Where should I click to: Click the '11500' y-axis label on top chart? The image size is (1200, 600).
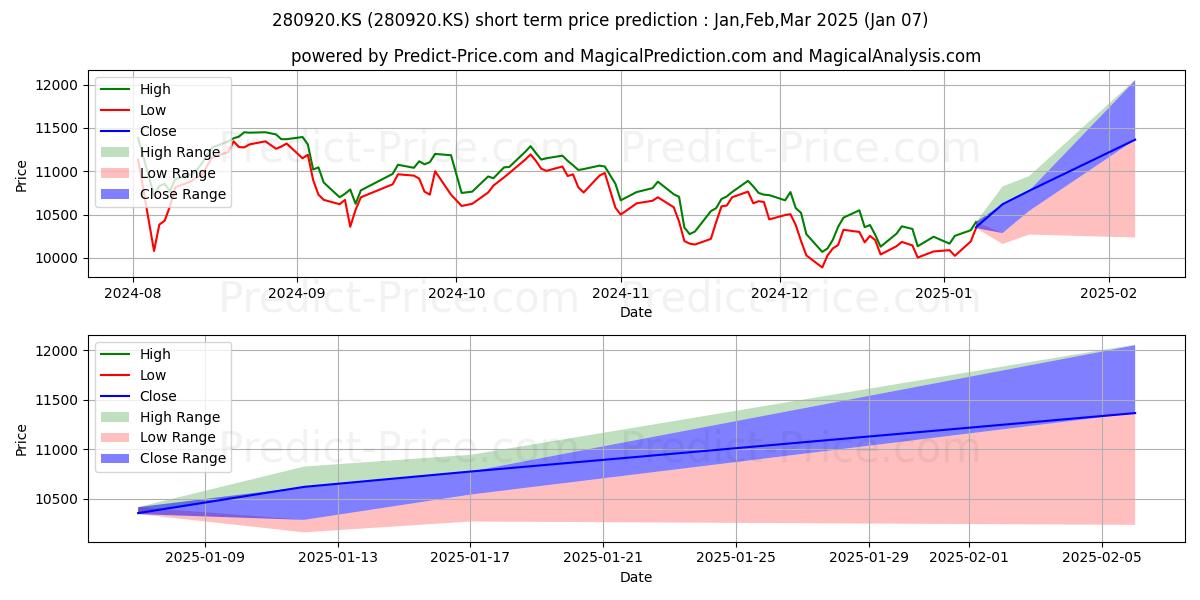point(59,129)
